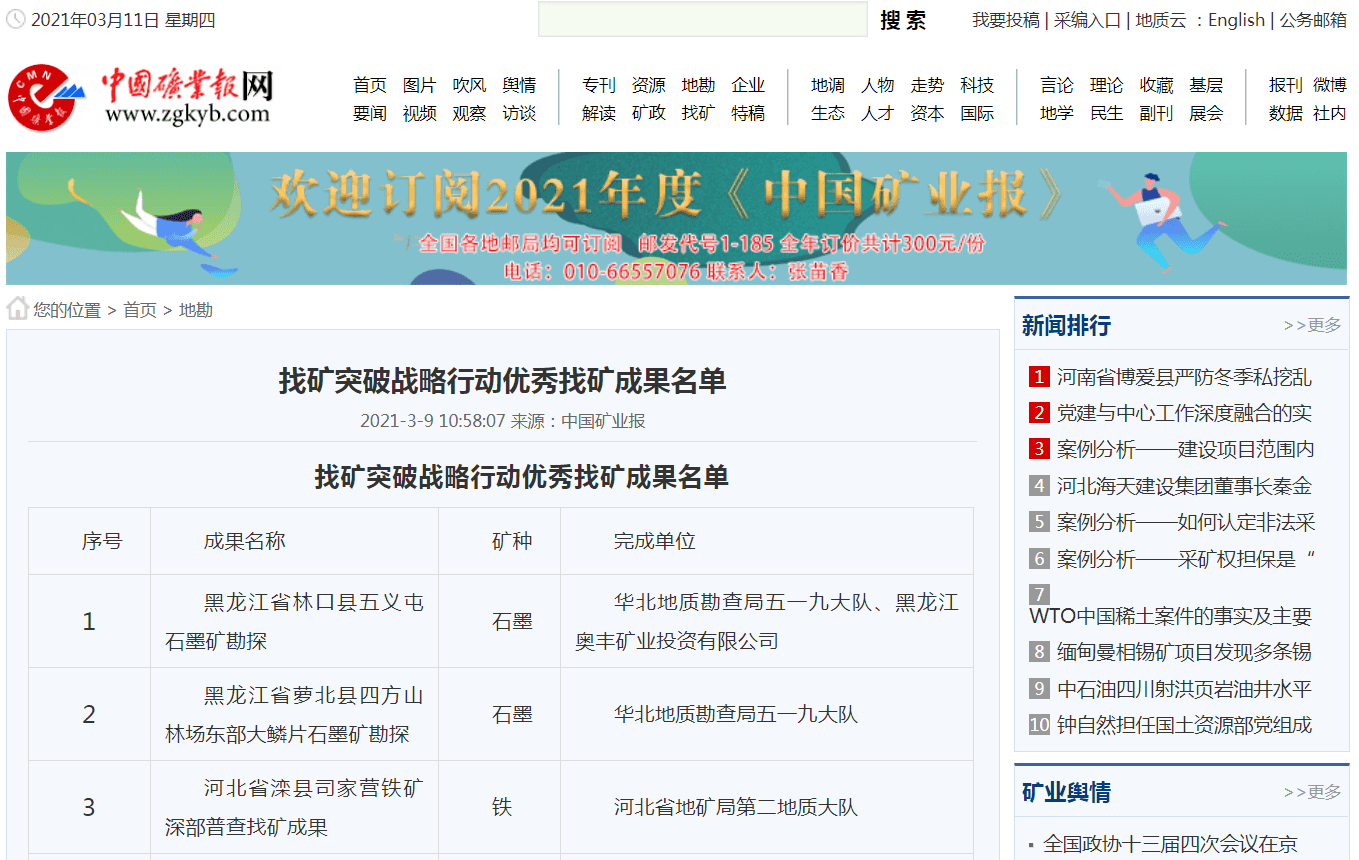
Task: Open the 社内 nav item
Action: point(1330,113)
